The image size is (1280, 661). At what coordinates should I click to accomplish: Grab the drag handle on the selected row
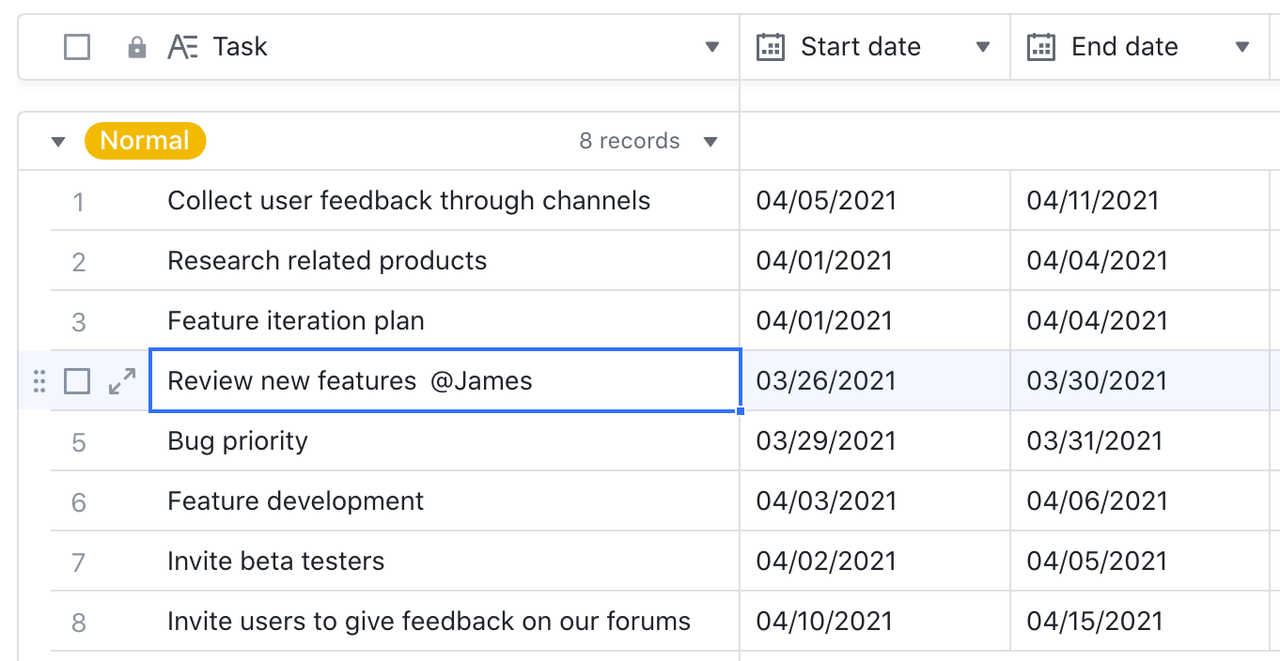point(39,381)
